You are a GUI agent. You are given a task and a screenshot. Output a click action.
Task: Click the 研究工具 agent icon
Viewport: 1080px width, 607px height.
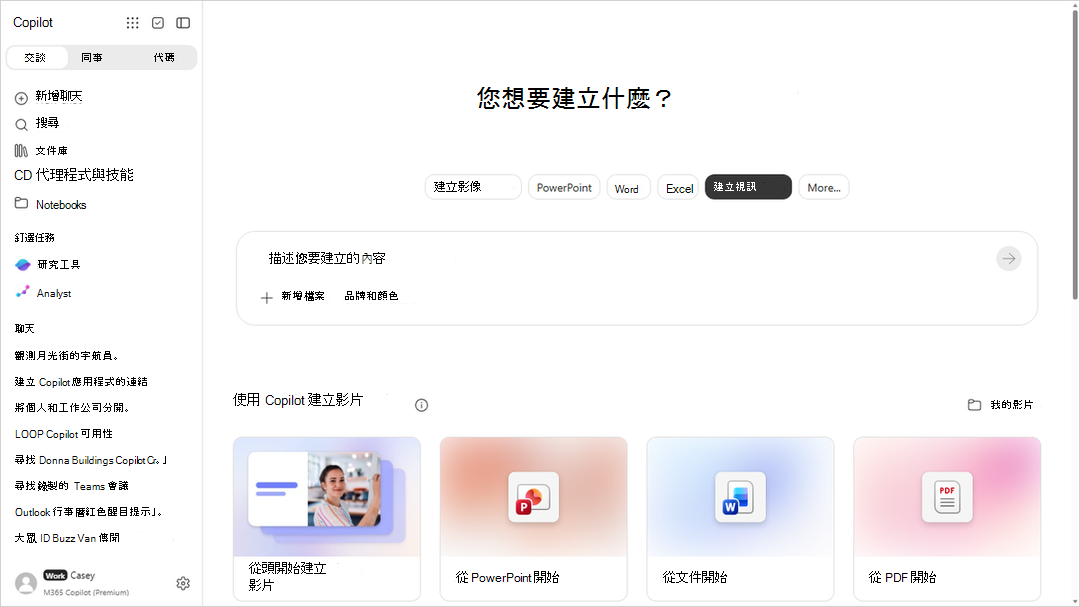[23, 265]
